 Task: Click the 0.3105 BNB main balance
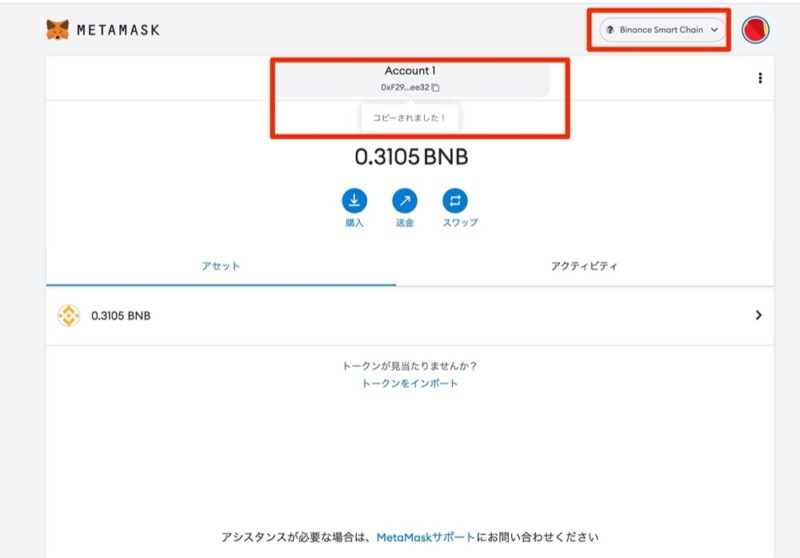pos(411,157)
